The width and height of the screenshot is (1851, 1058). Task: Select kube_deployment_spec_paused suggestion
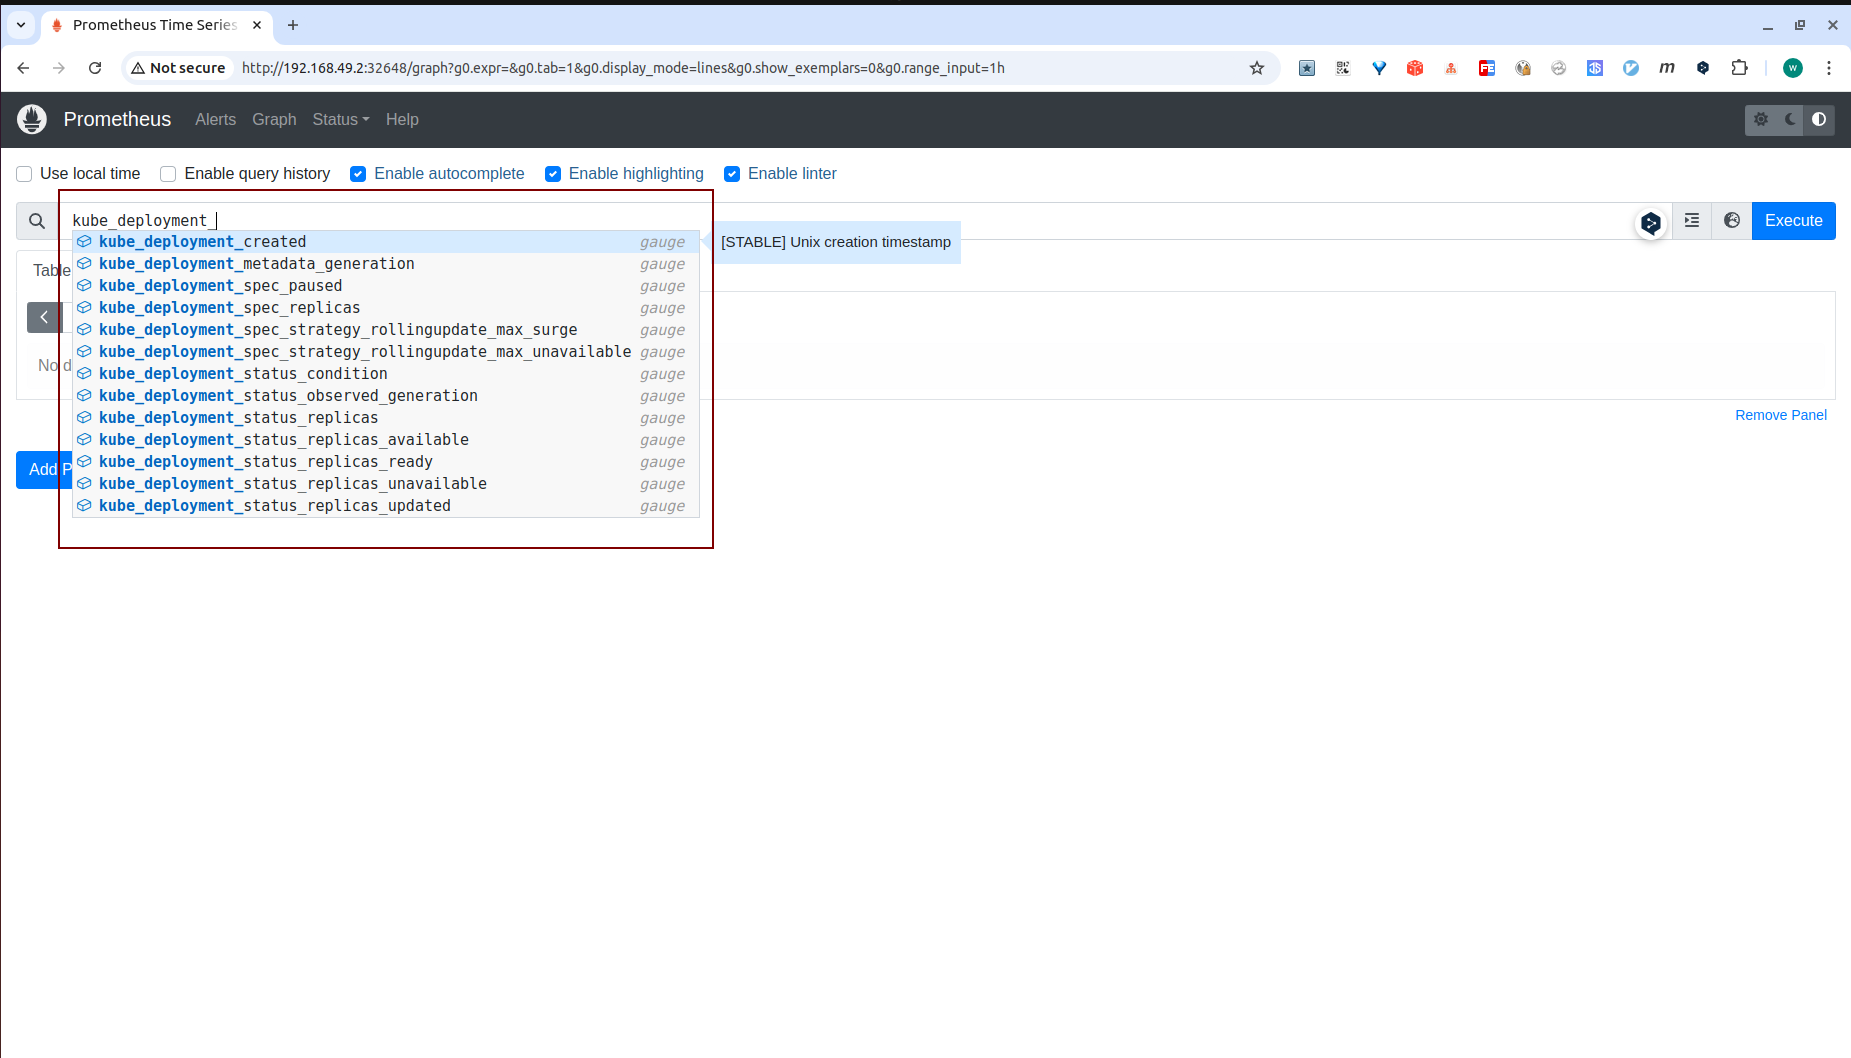[386, 286]
